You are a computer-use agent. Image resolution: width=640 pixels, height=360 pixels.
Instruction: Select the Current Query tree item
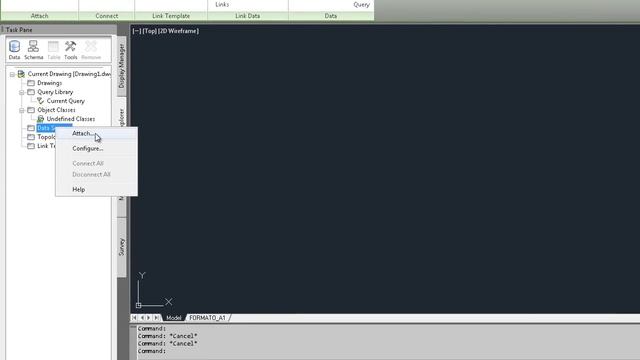pos(66,101)
